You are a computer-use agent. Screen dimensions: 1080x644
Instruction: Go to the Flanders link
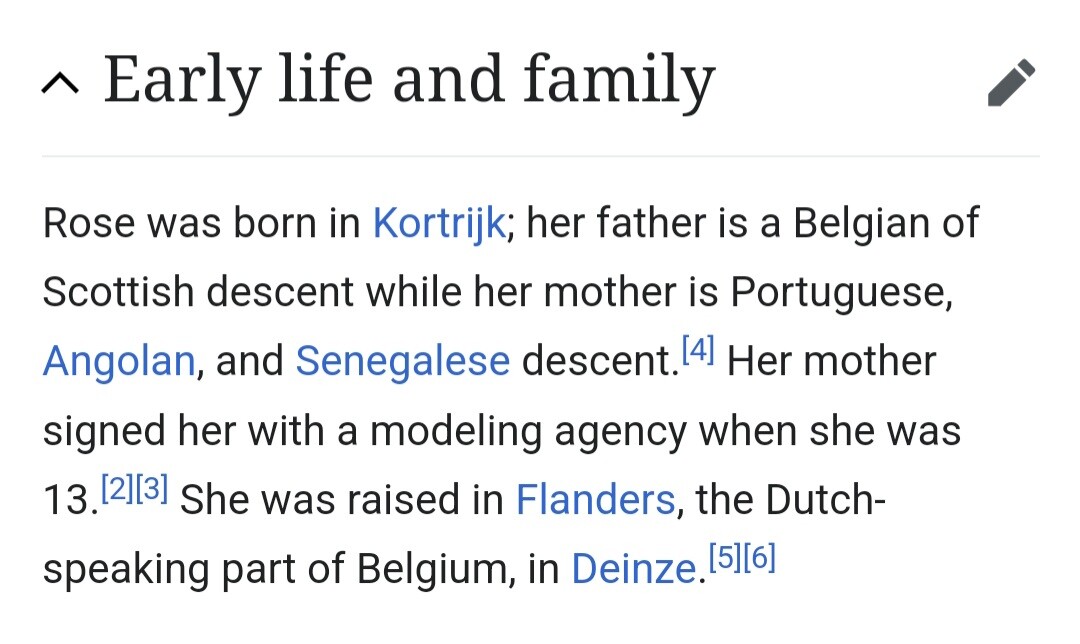click(595, 499)
